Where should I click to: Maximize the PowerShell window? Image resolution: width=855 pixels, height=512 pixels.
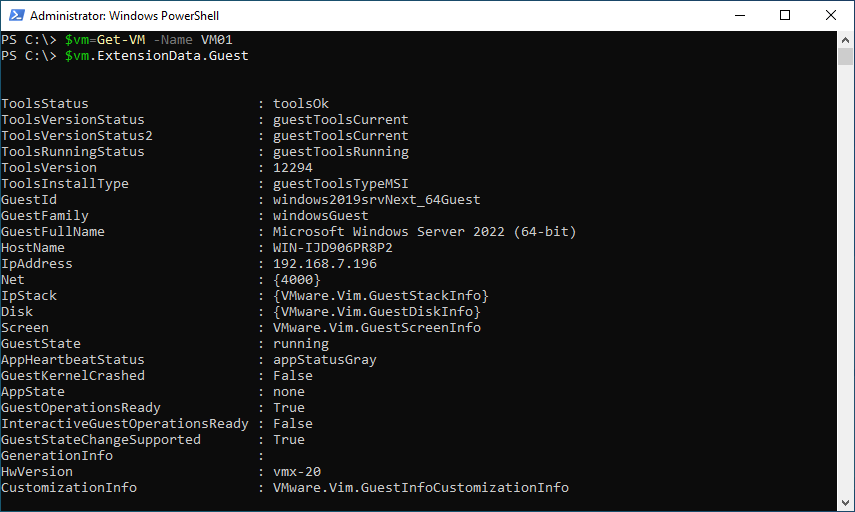coord(785,15)
